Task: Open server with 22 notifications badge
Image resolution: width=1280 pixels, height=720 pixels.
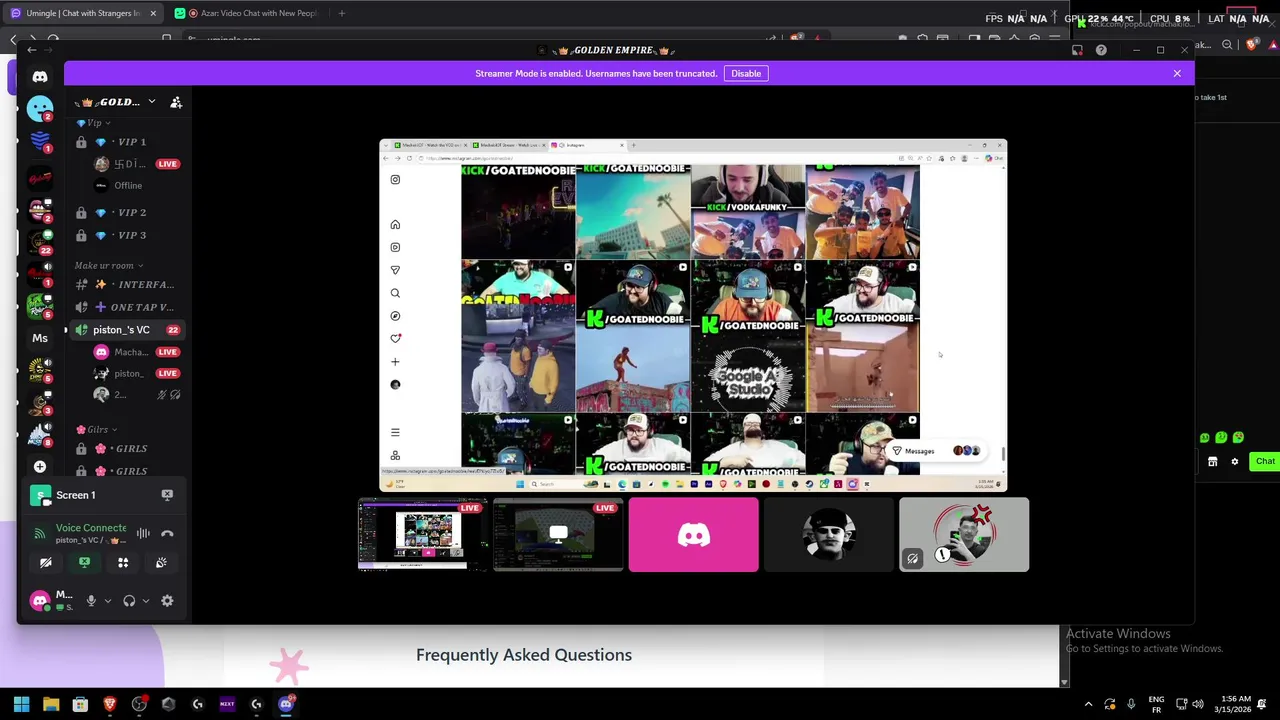Action: click(40, 241)
